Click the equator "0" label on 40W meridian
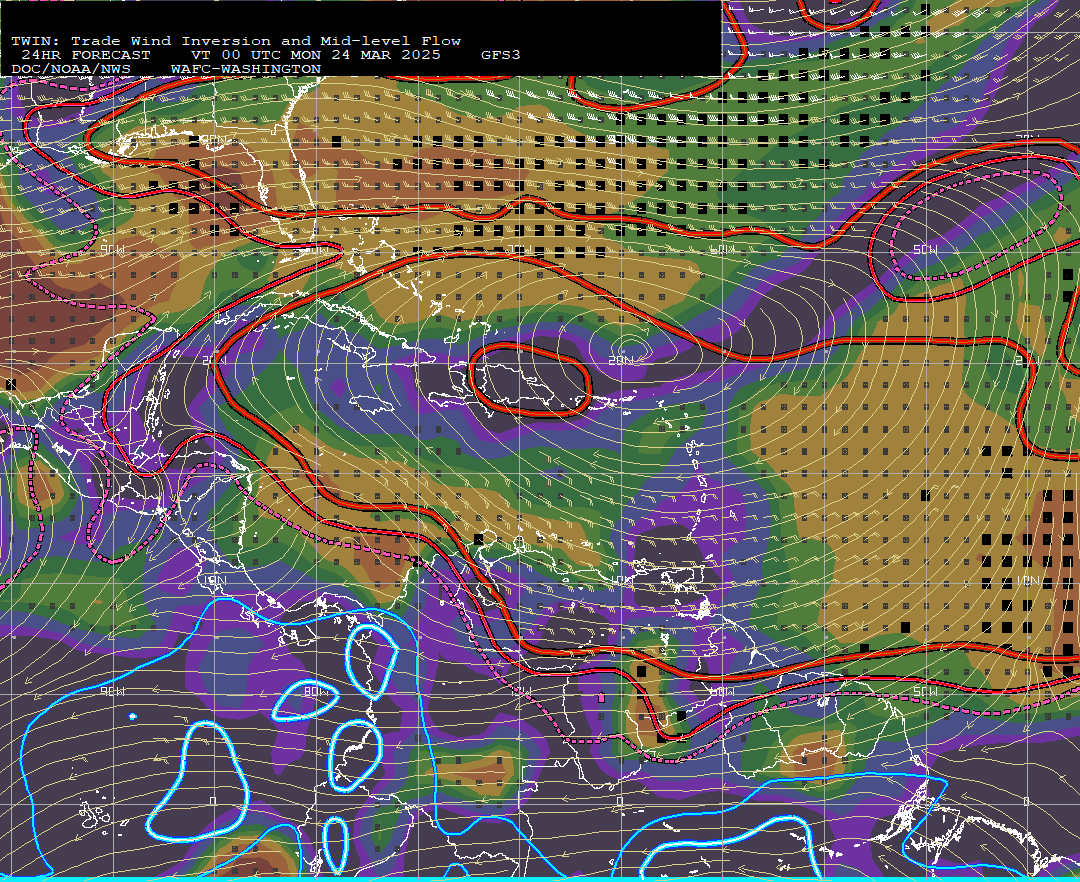The image size is (1080, 882). point(1026,801)
